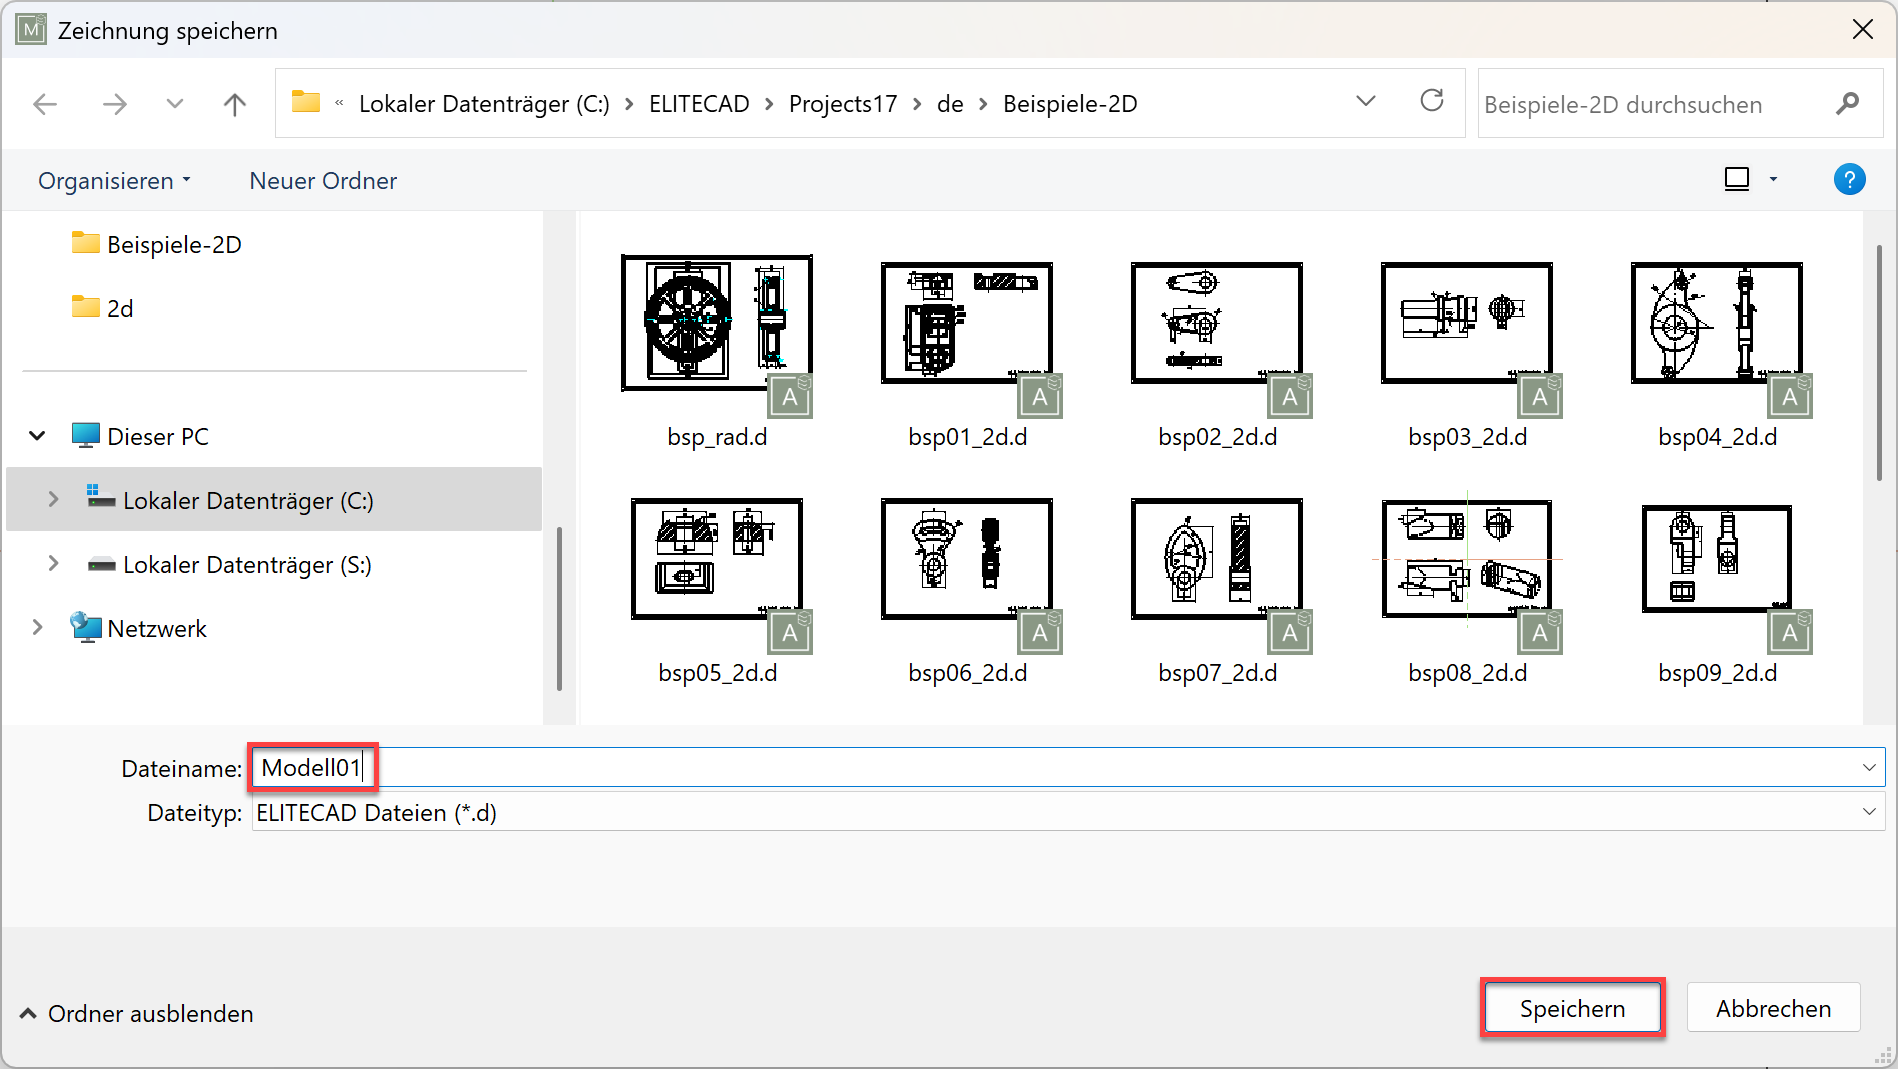Click the search magnifier icon
The image size is (1898, 1069).
pos(1847,104)
